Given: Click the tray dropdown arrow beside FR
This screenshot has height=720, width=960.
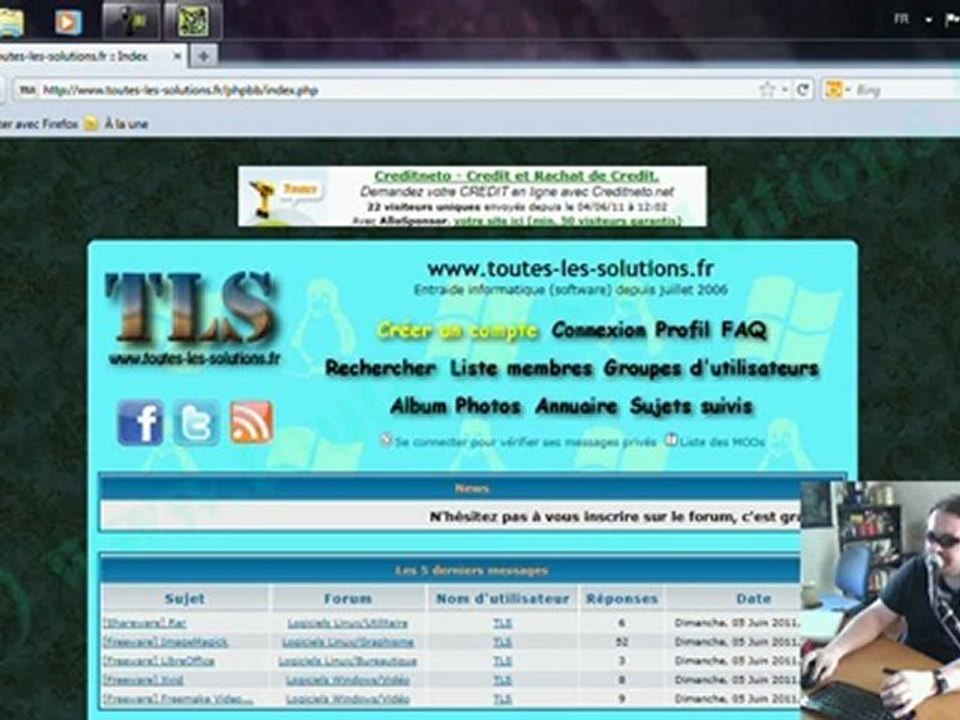Looking at the screenshot, I should pyautogui.click(x=928, y=20).
